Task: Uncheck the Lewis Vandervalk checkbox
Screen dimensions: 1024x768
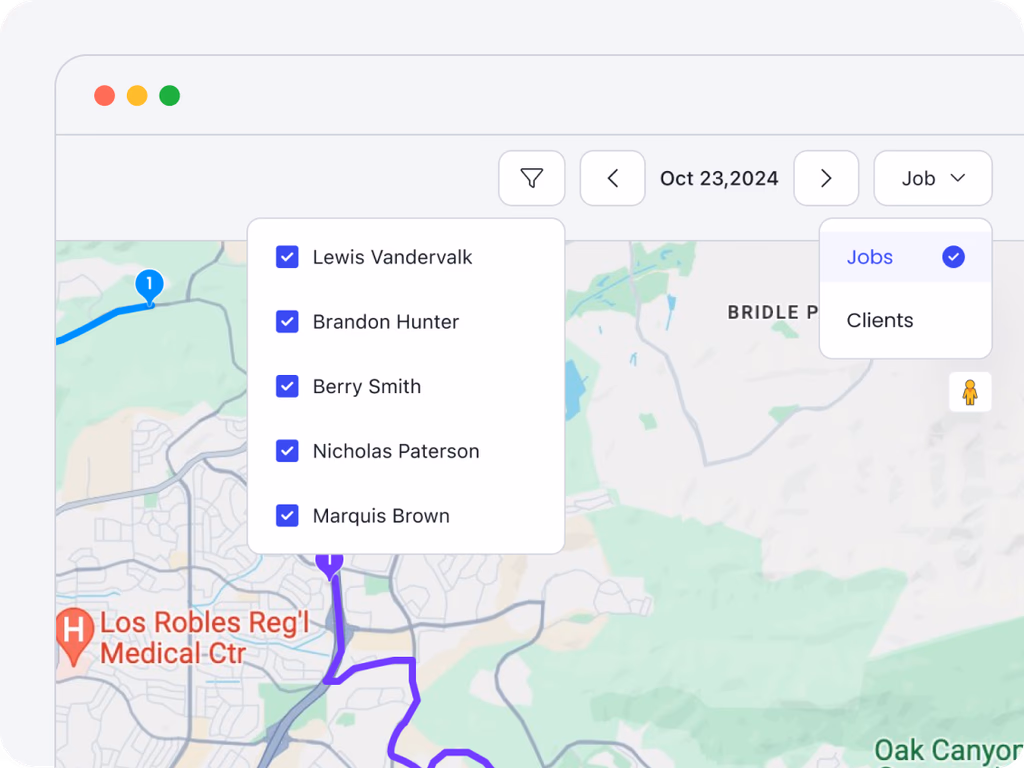Action: pyautogui.click(x=287, y=257)
